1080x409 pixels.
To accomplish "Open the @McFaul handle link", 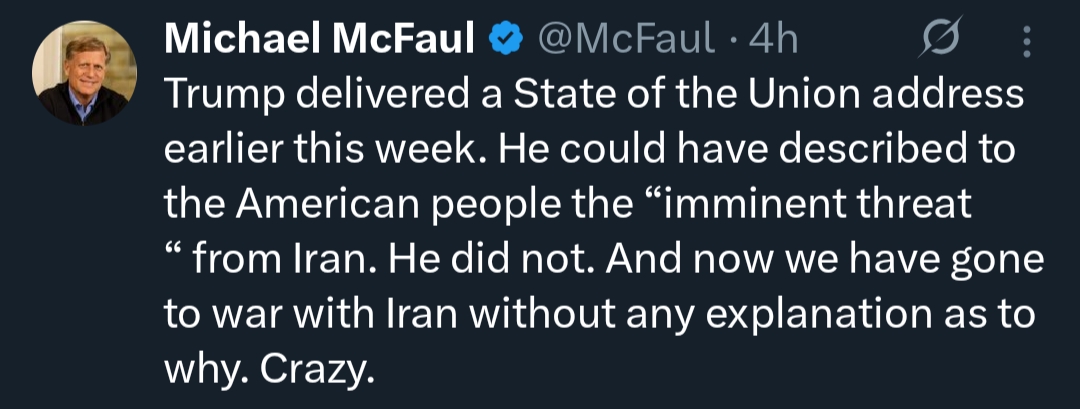I will pos(627,39).
